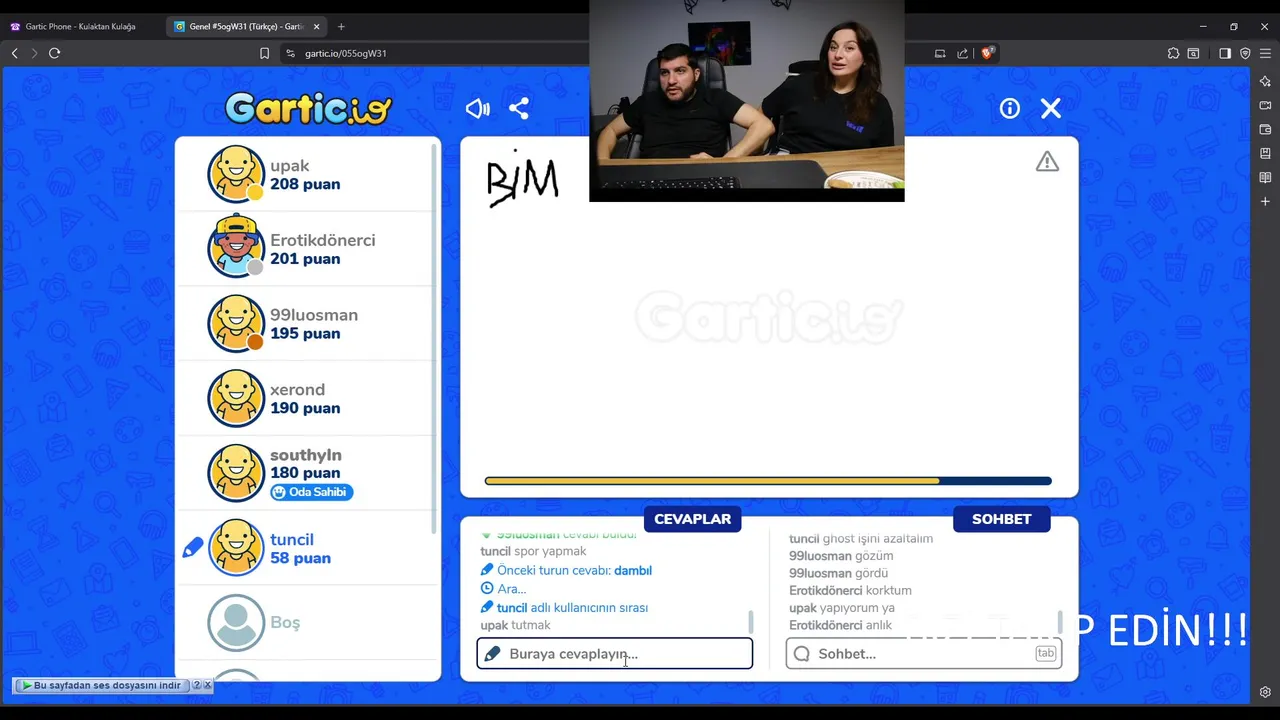This screenshot has height=720, width=1280.
Task: Click 'Önceki turun cevabı: dambıl' message
Action: click(x=566, y=570)
